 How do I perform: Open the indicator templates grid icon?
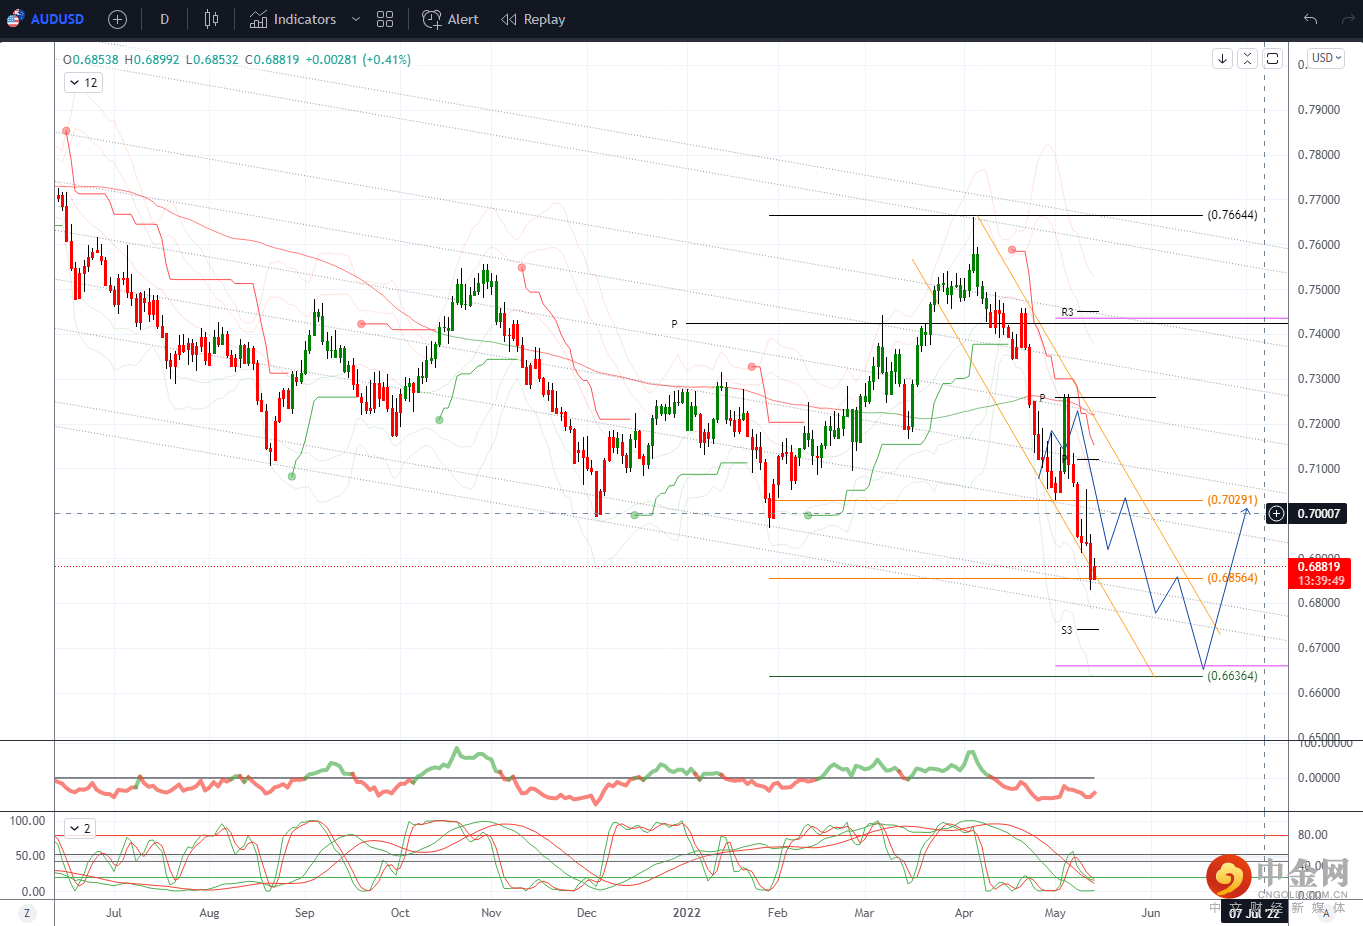(385, 19)
